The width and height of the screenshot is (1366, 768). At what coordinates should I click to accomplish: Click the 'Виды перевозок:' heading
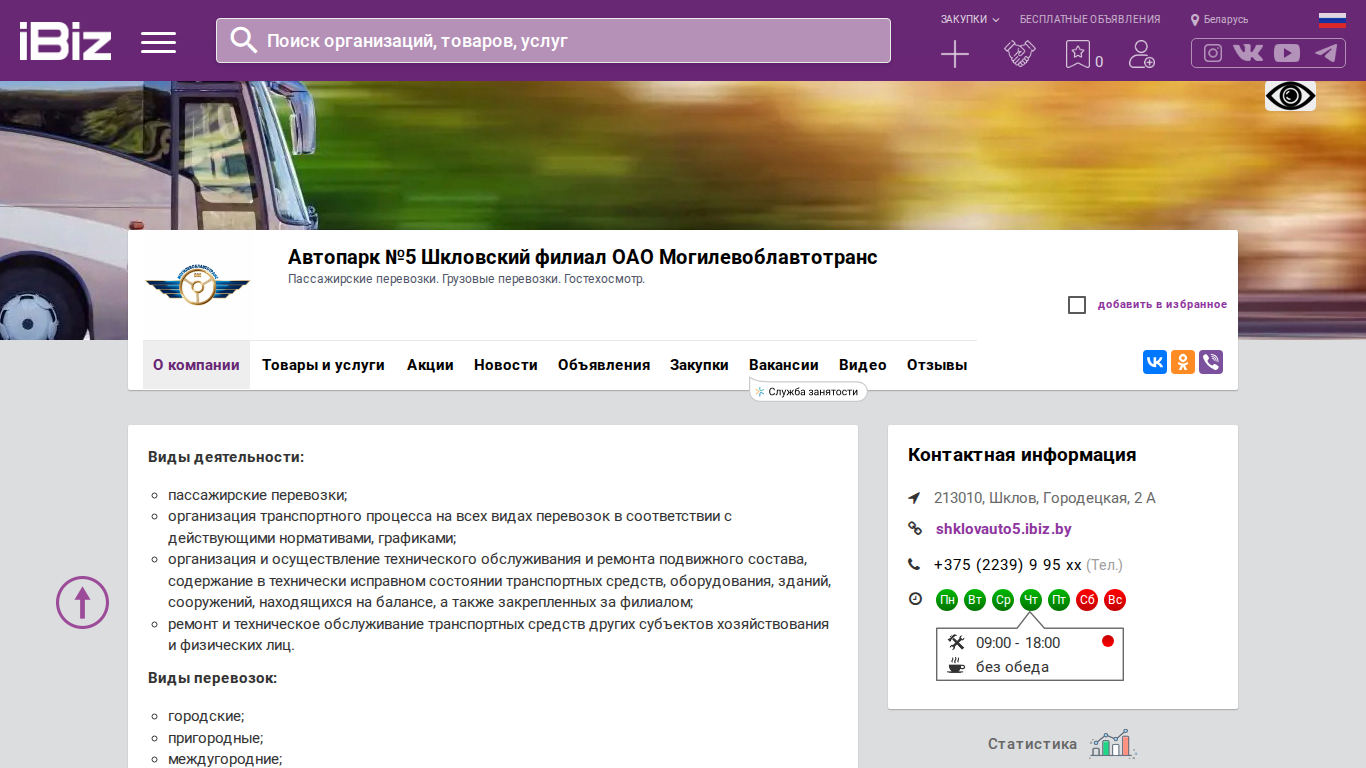[212, 678]
